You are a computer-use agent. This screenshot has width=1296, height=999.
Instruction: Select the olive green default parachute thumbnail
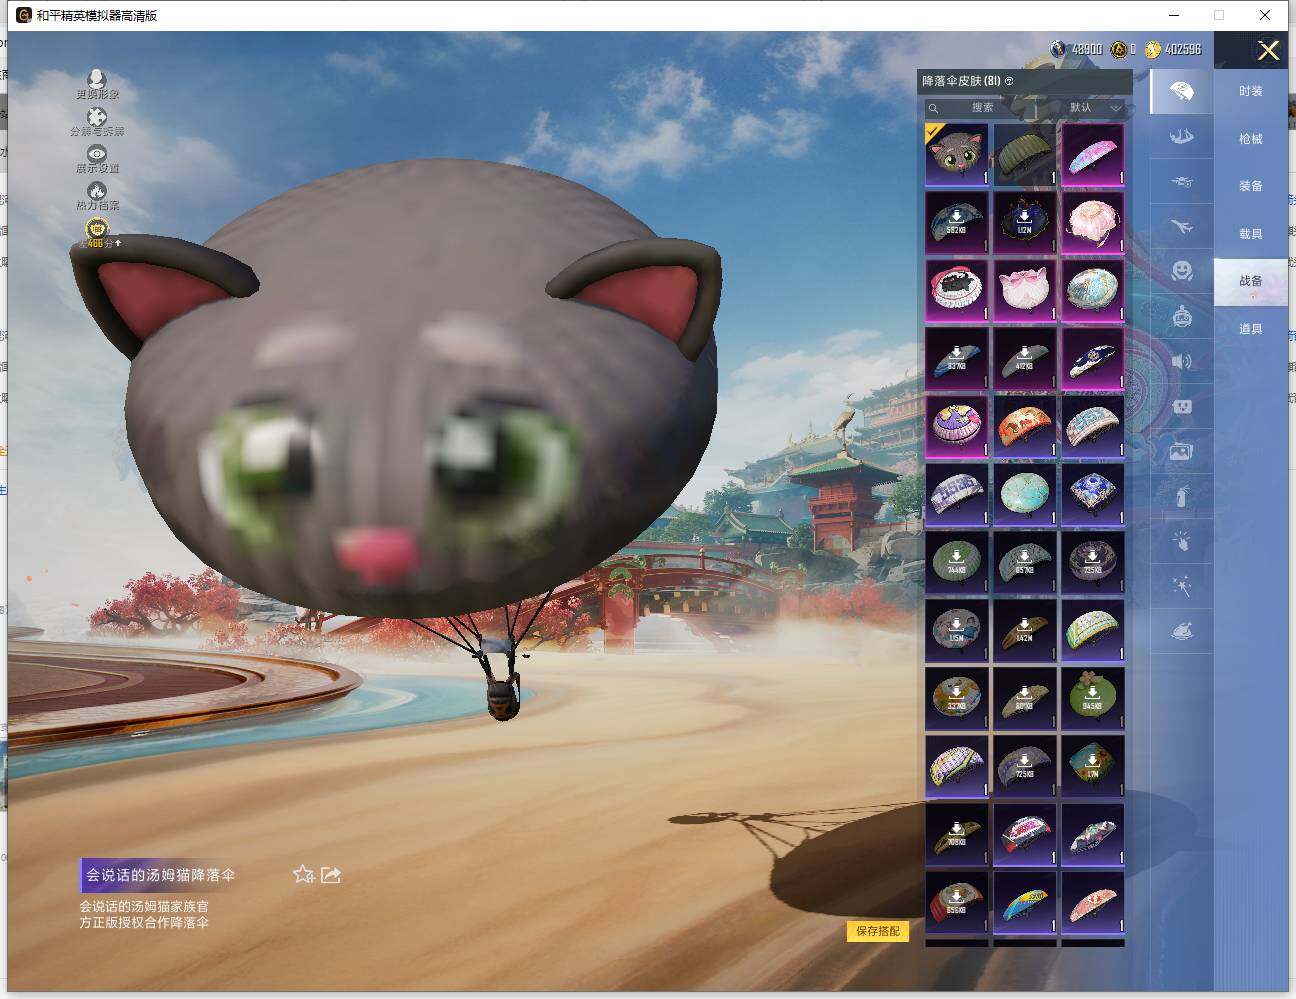1024,154
